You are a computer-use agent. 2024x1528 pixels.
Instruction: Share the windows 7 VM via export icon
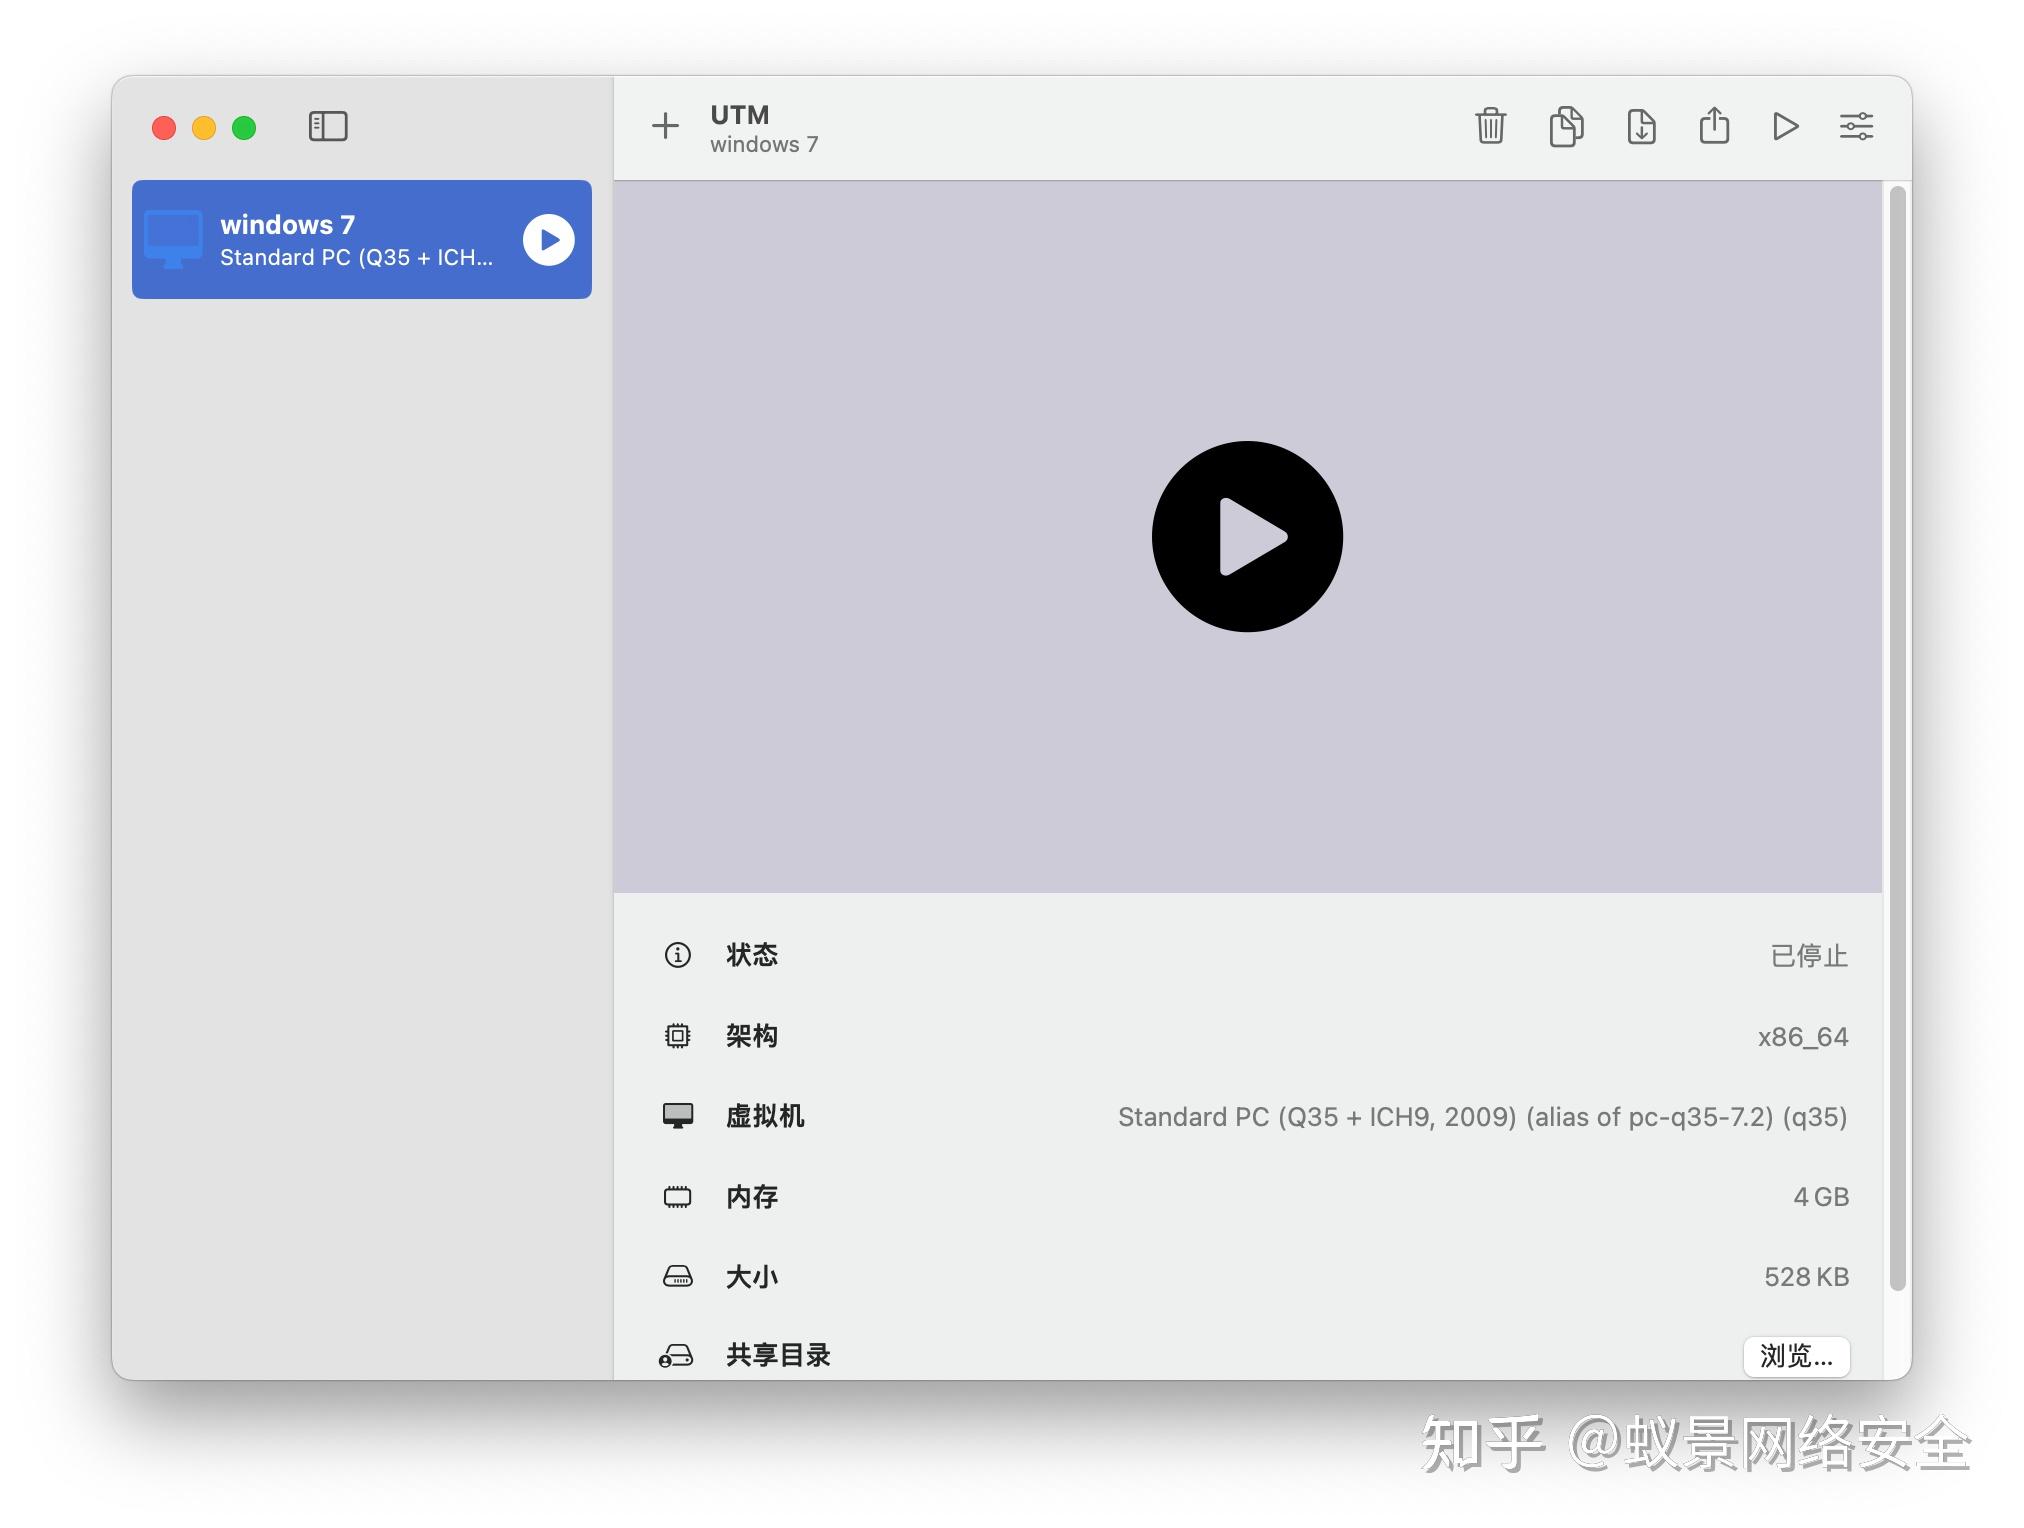pos(1714,127)
